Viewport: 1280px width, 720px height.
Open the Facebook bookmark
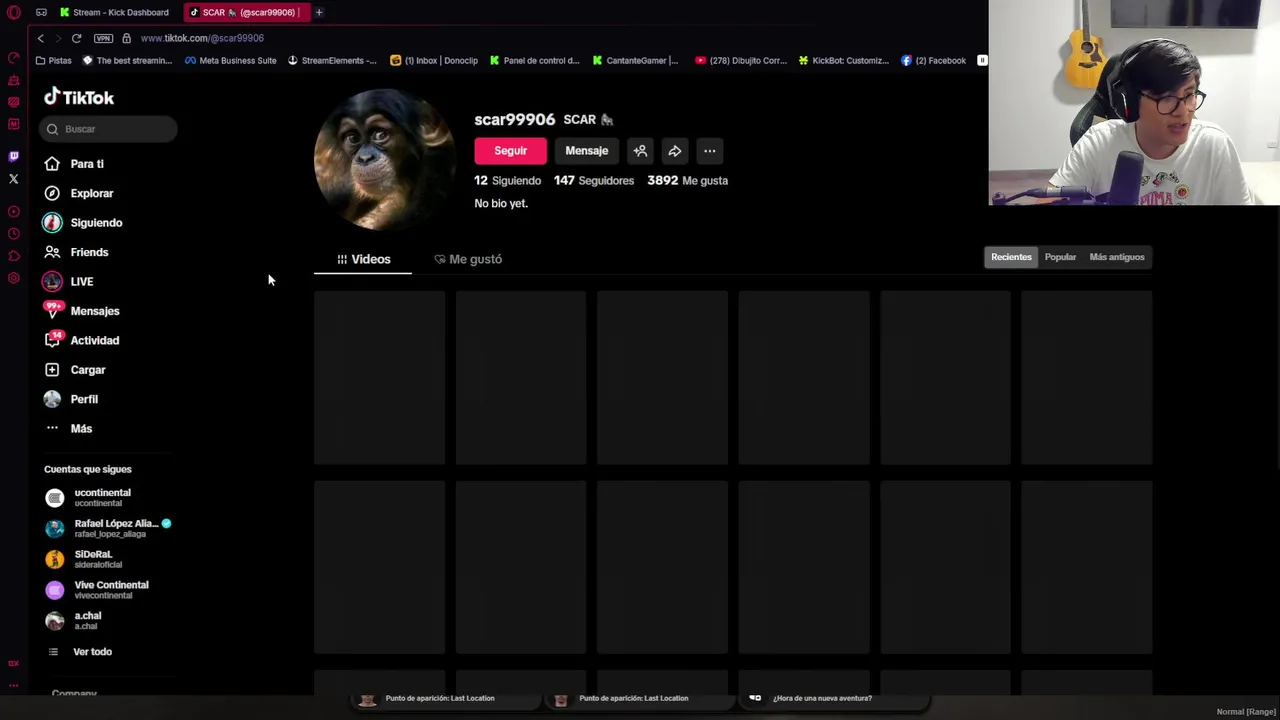click(933, 60)
